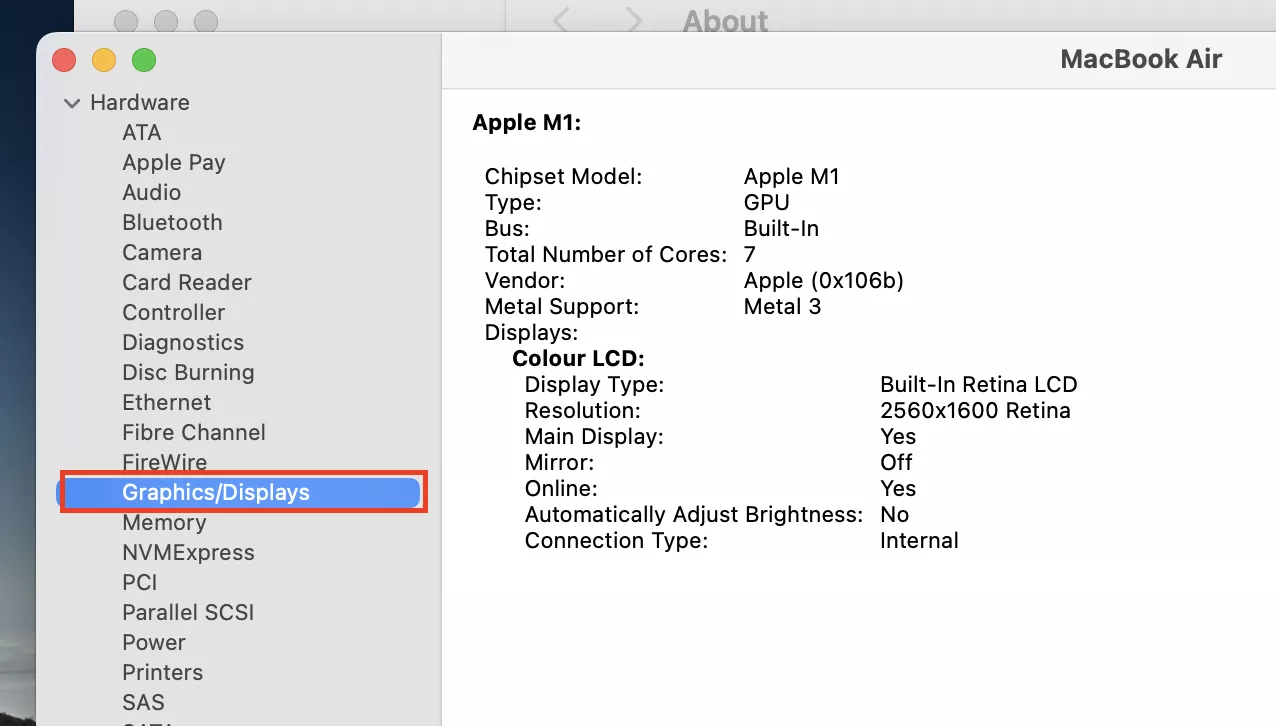This screenshot has width=1276, height=726.
Task: Select Disc Burning in the sidebar
Action: point(188,373)
